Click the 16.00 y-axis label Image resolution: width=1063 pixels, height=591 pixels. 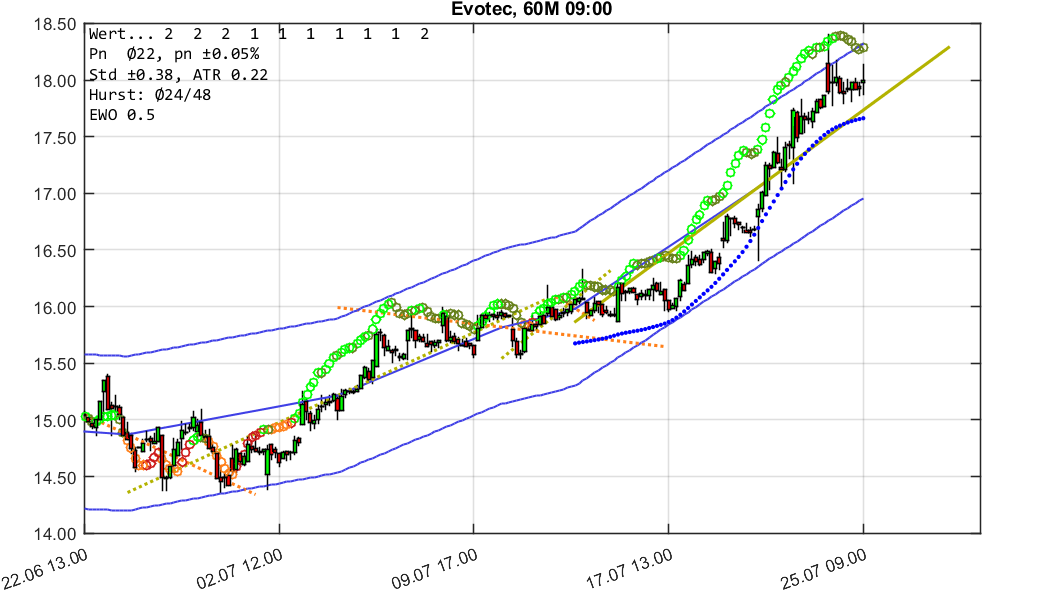point(55,308)
